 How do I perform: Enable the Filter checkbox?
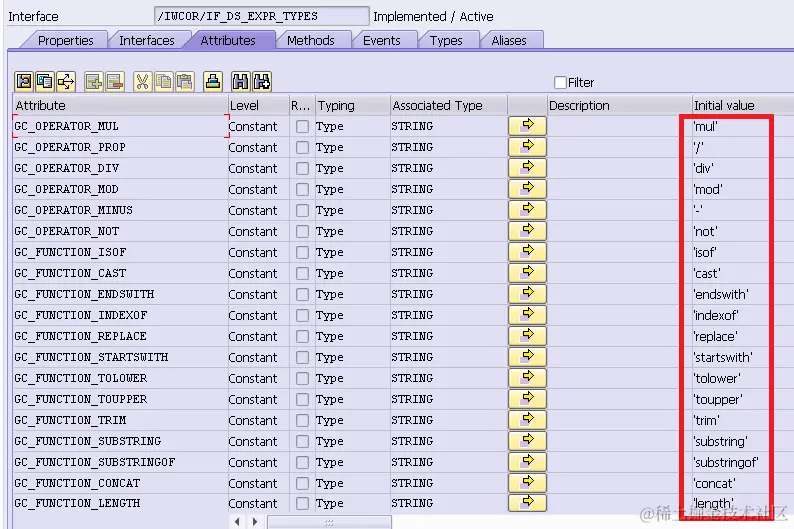pyautogui.click(x=560, y=82)
